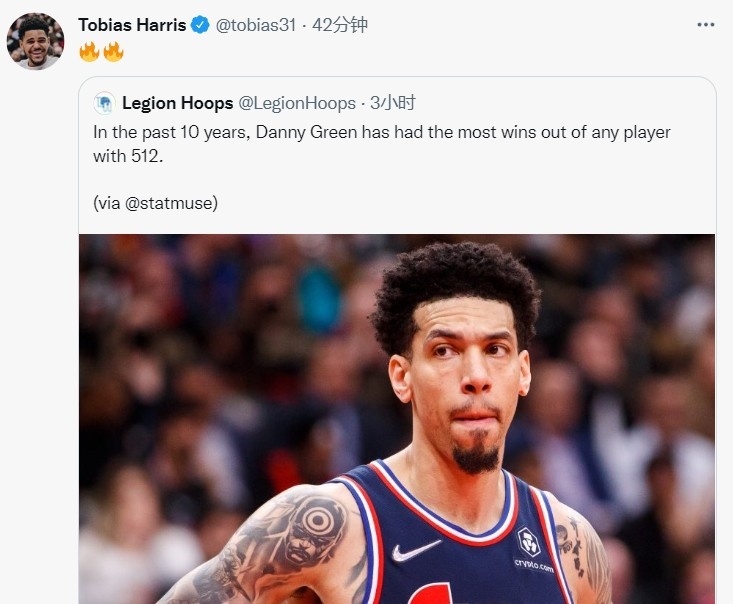Click the first fire emoji
733x604 pixels.
tap(89, 51)
